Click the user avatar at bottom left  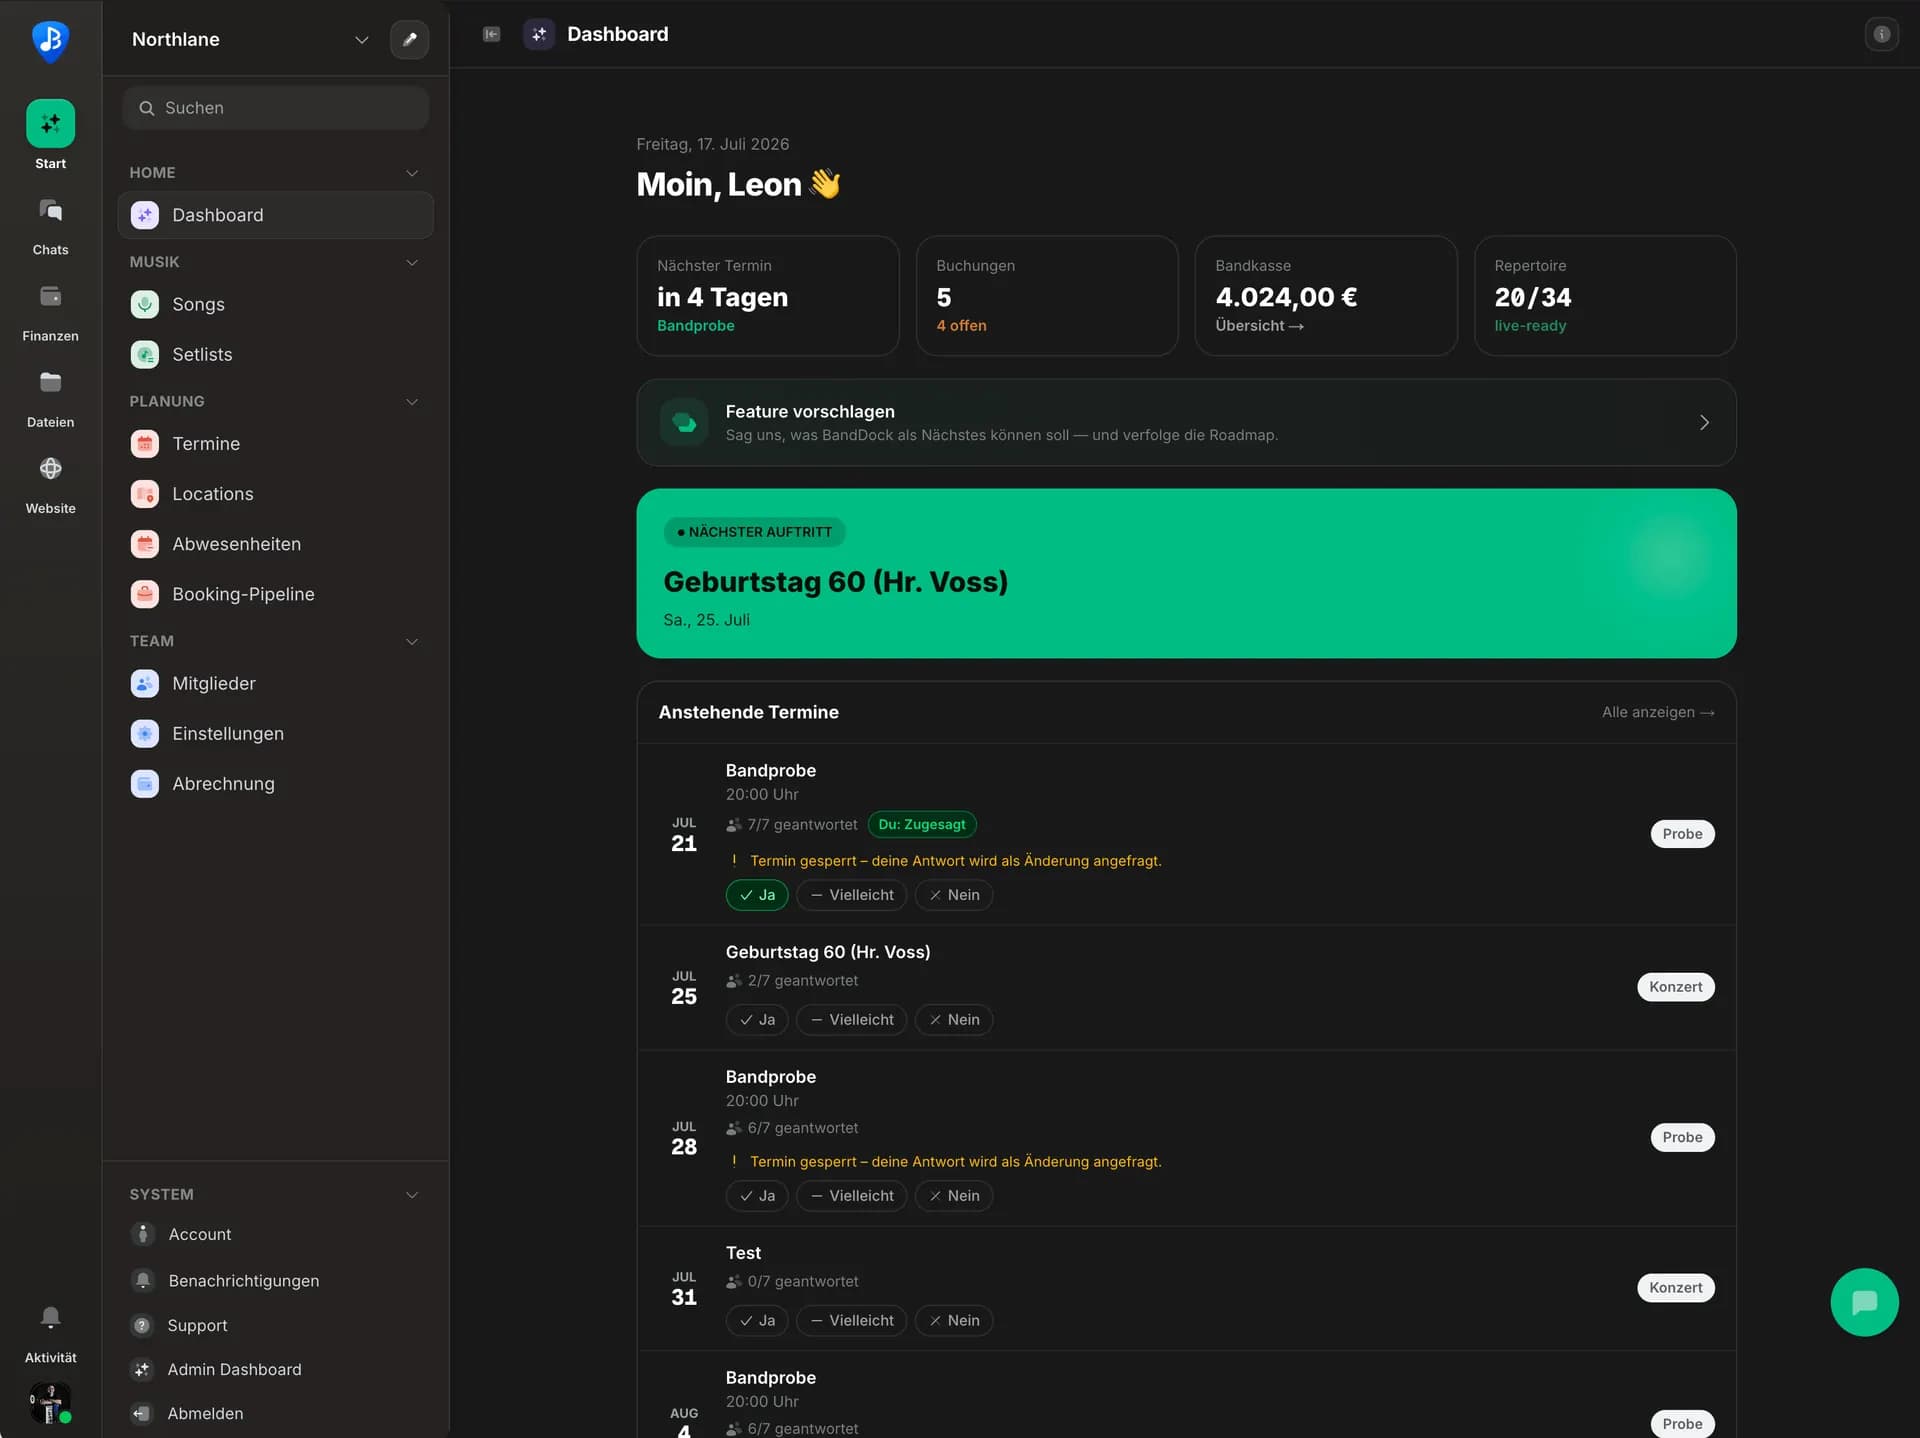[50, 1403]
